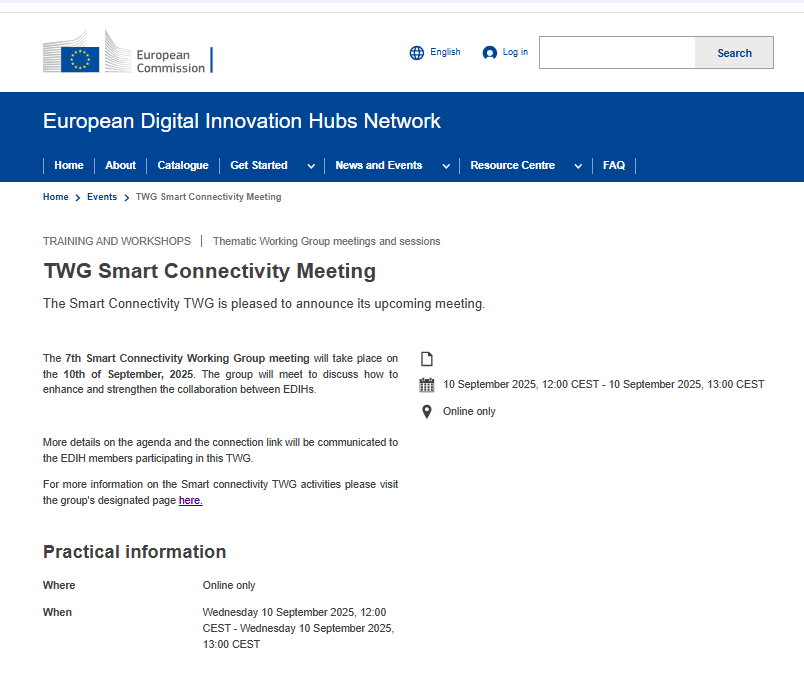Click the globe language icon
The image size is (804, 684).
pos(417,53)
